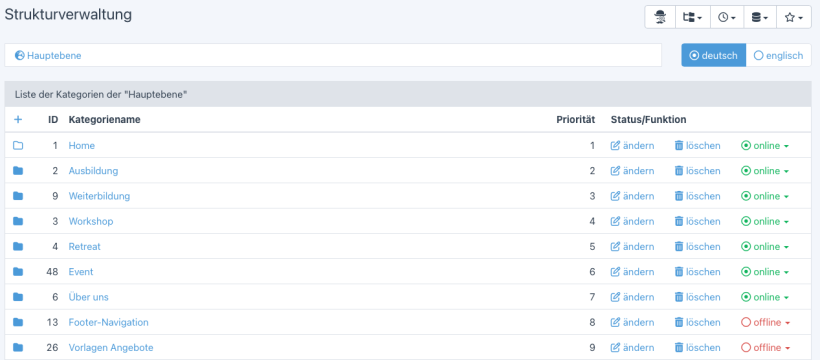Image resolution: width=820 pixels, height=360 pixels.
Task: Open the star favorites dropdown
Action: [794, 17]
